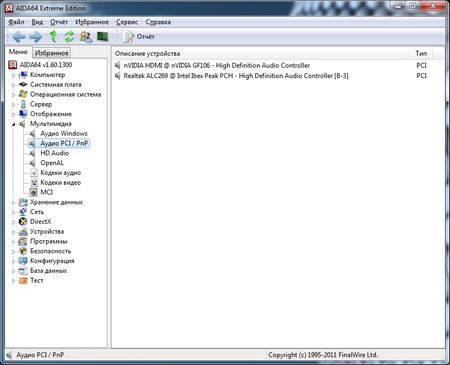The width and height of the screenshot is (450, 365).
Task: Expand the Операционная система node
Action: (14, 95)
